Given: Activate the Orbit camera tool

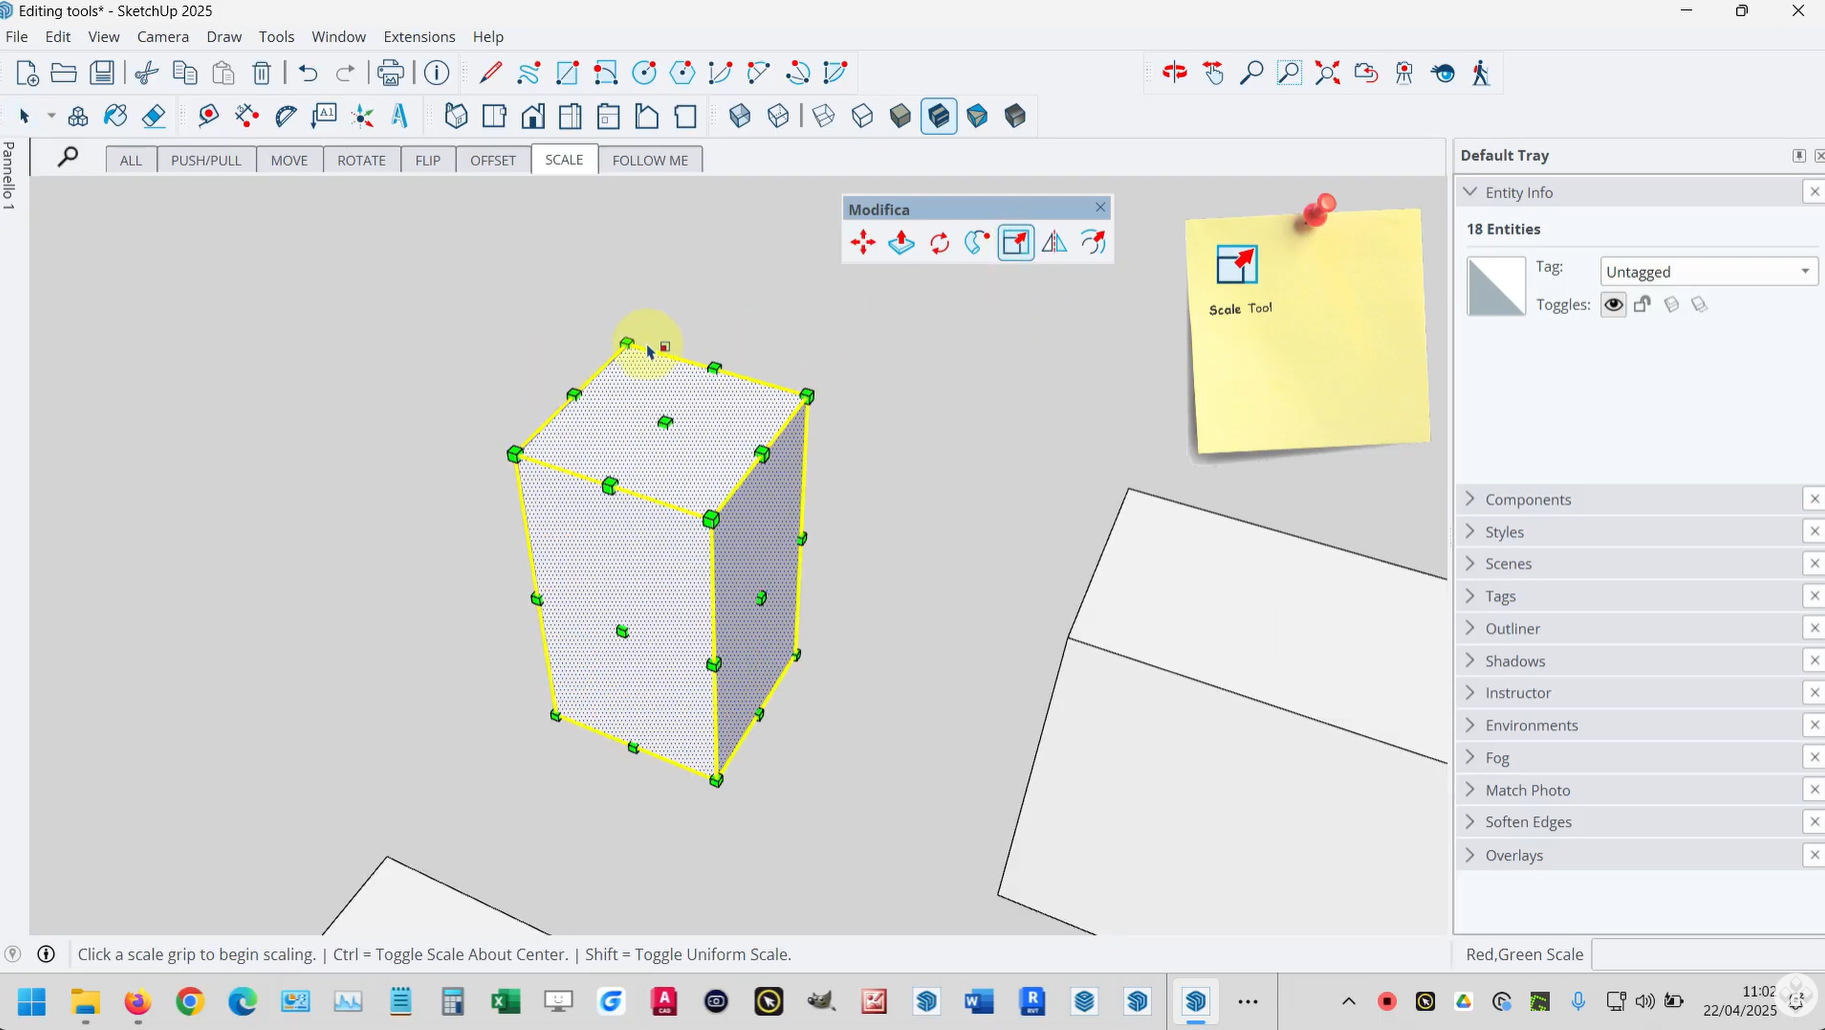Looking at the screenshot, I should (1175, 73).
